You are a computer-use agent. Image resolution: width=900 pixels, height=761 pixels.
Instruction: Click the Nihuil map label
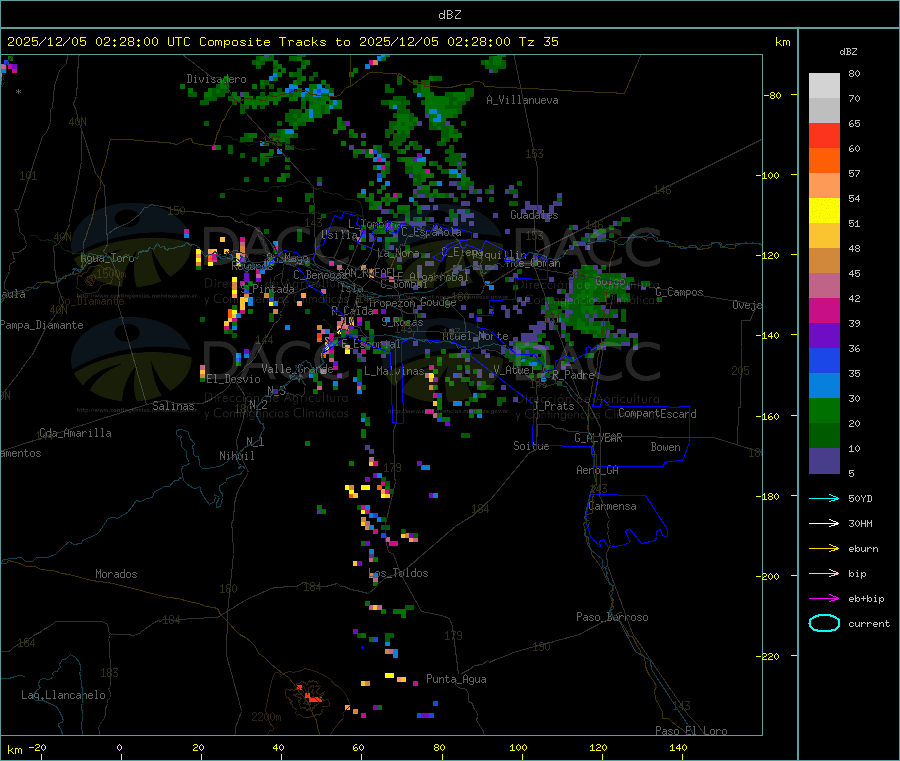pos(236,456)
